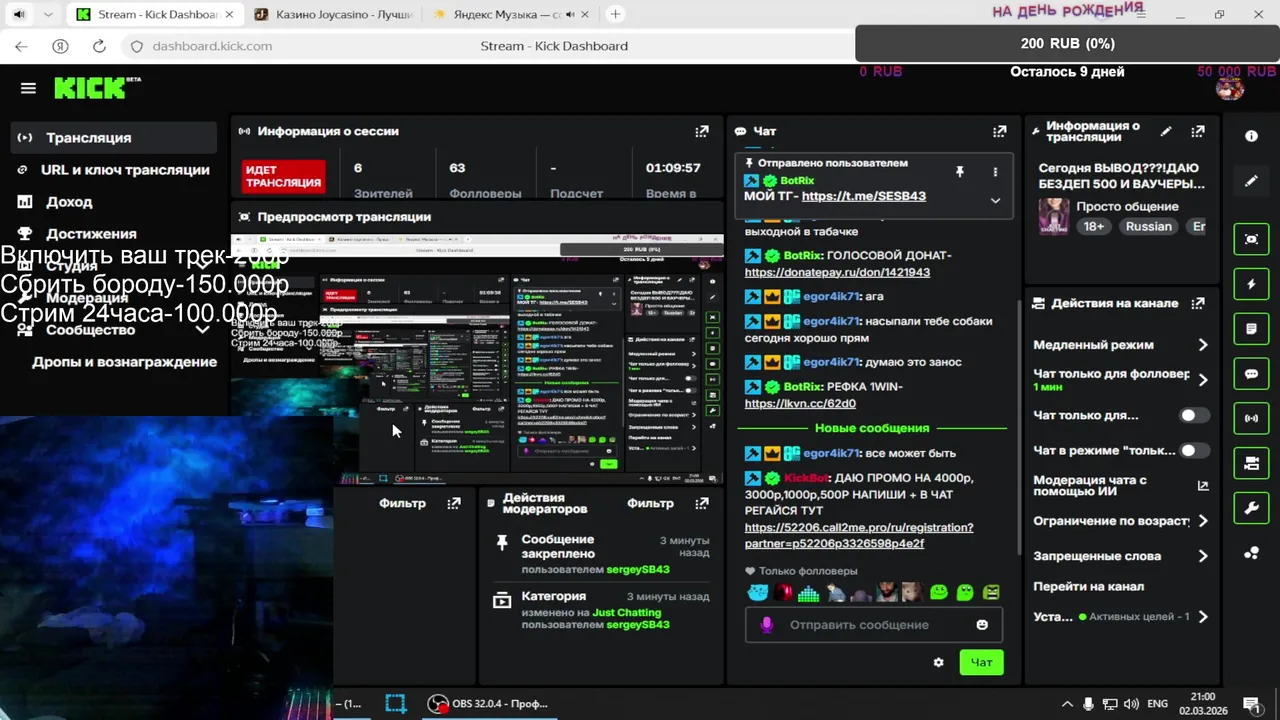Image resolution: width=1280 pixels, height=720 pixels.
Task: Pop out the Чат panel
Action: point(999,131)
